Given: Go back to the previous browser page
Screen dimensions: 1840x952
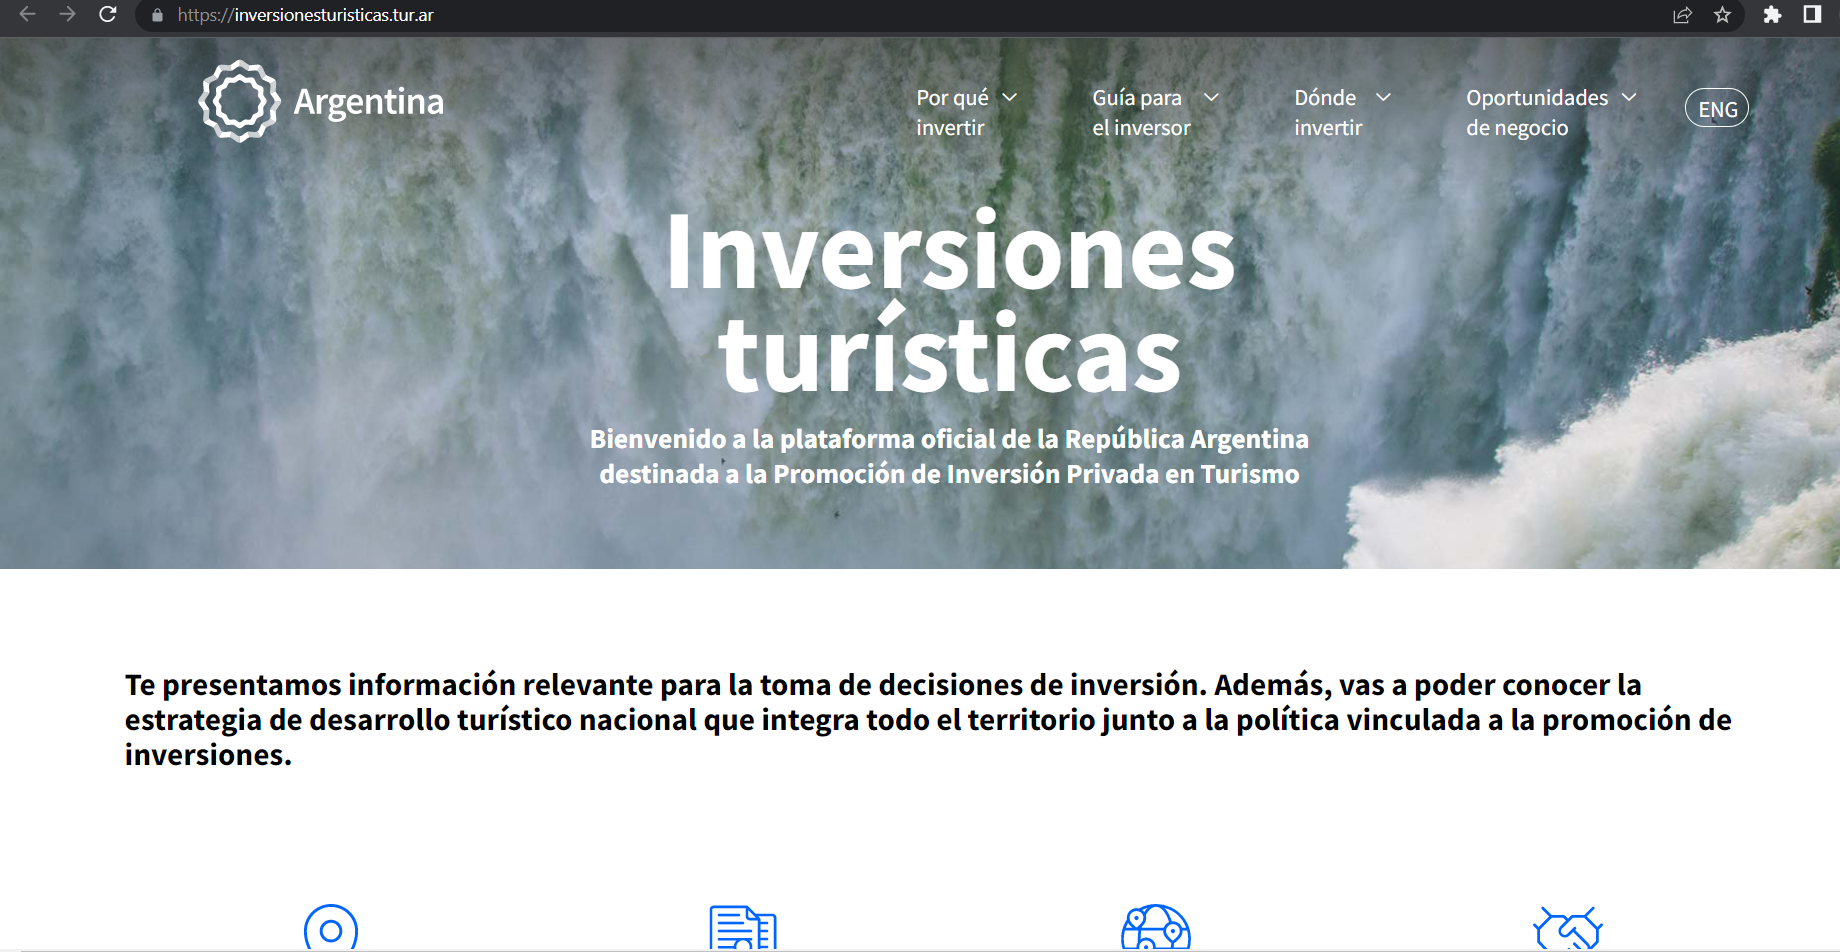Looking at the screenshot, I should (x=27, y=15).
